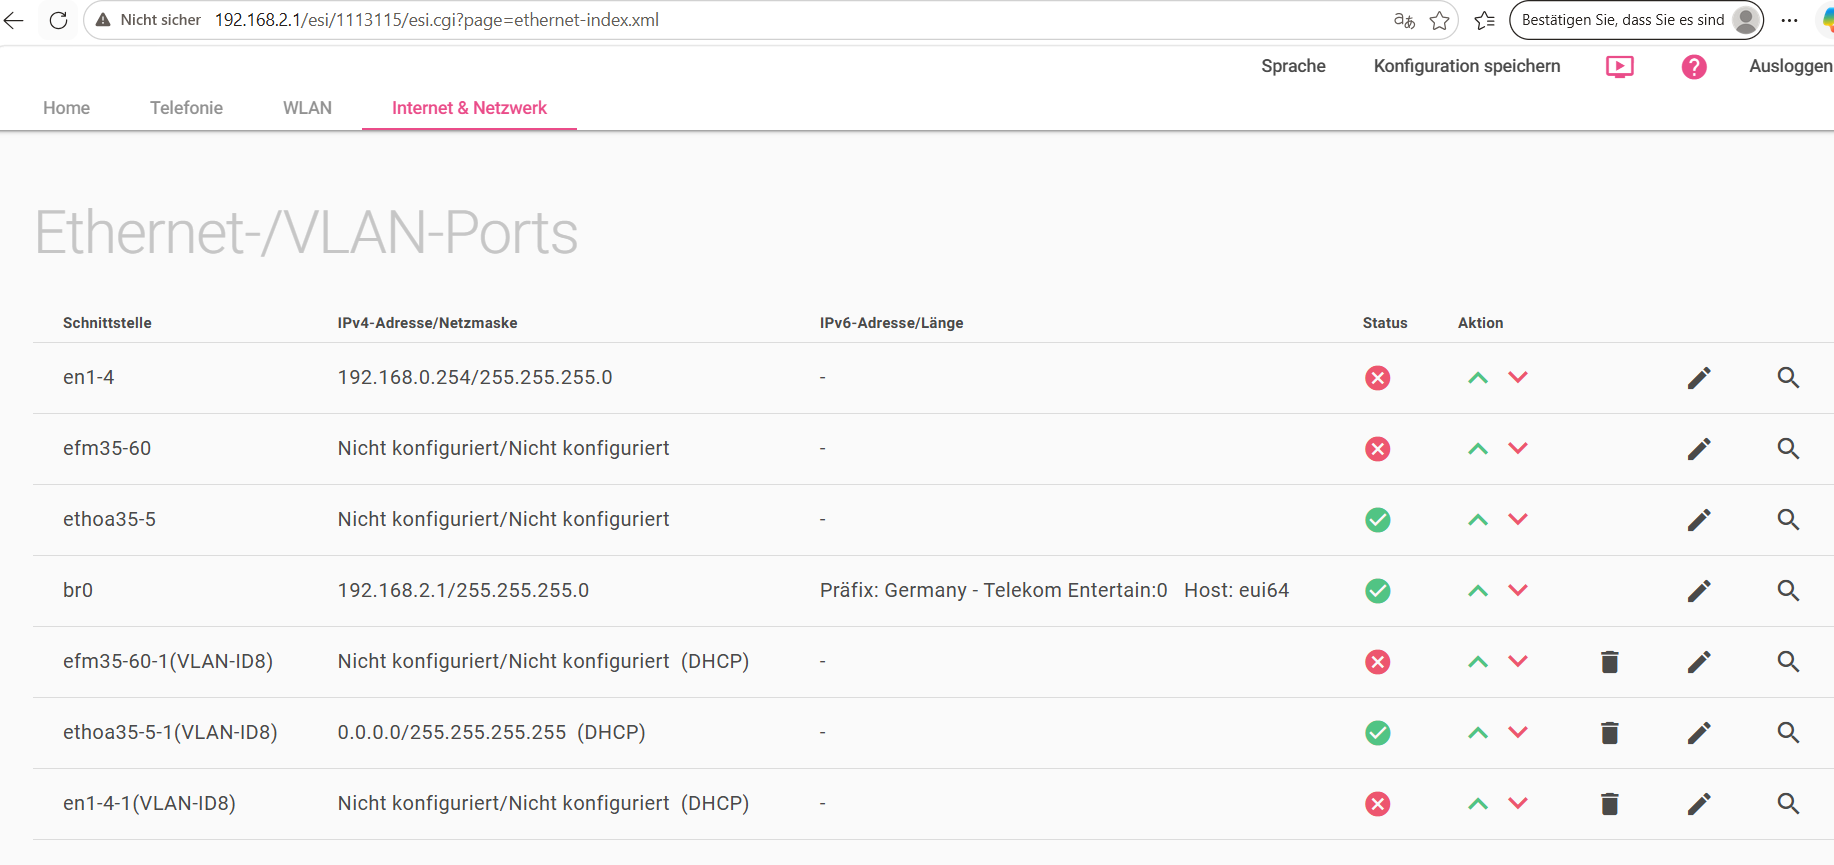The image size is (1834, 865).
Task: Disable ethoa35-5 using red down arrow
Action: 1518,520
